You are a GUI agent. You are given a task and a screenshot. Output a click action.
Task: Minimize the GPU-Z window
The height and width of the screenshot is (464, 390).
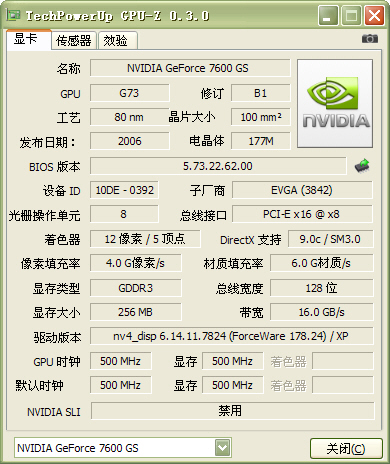(x=327, y=16)
